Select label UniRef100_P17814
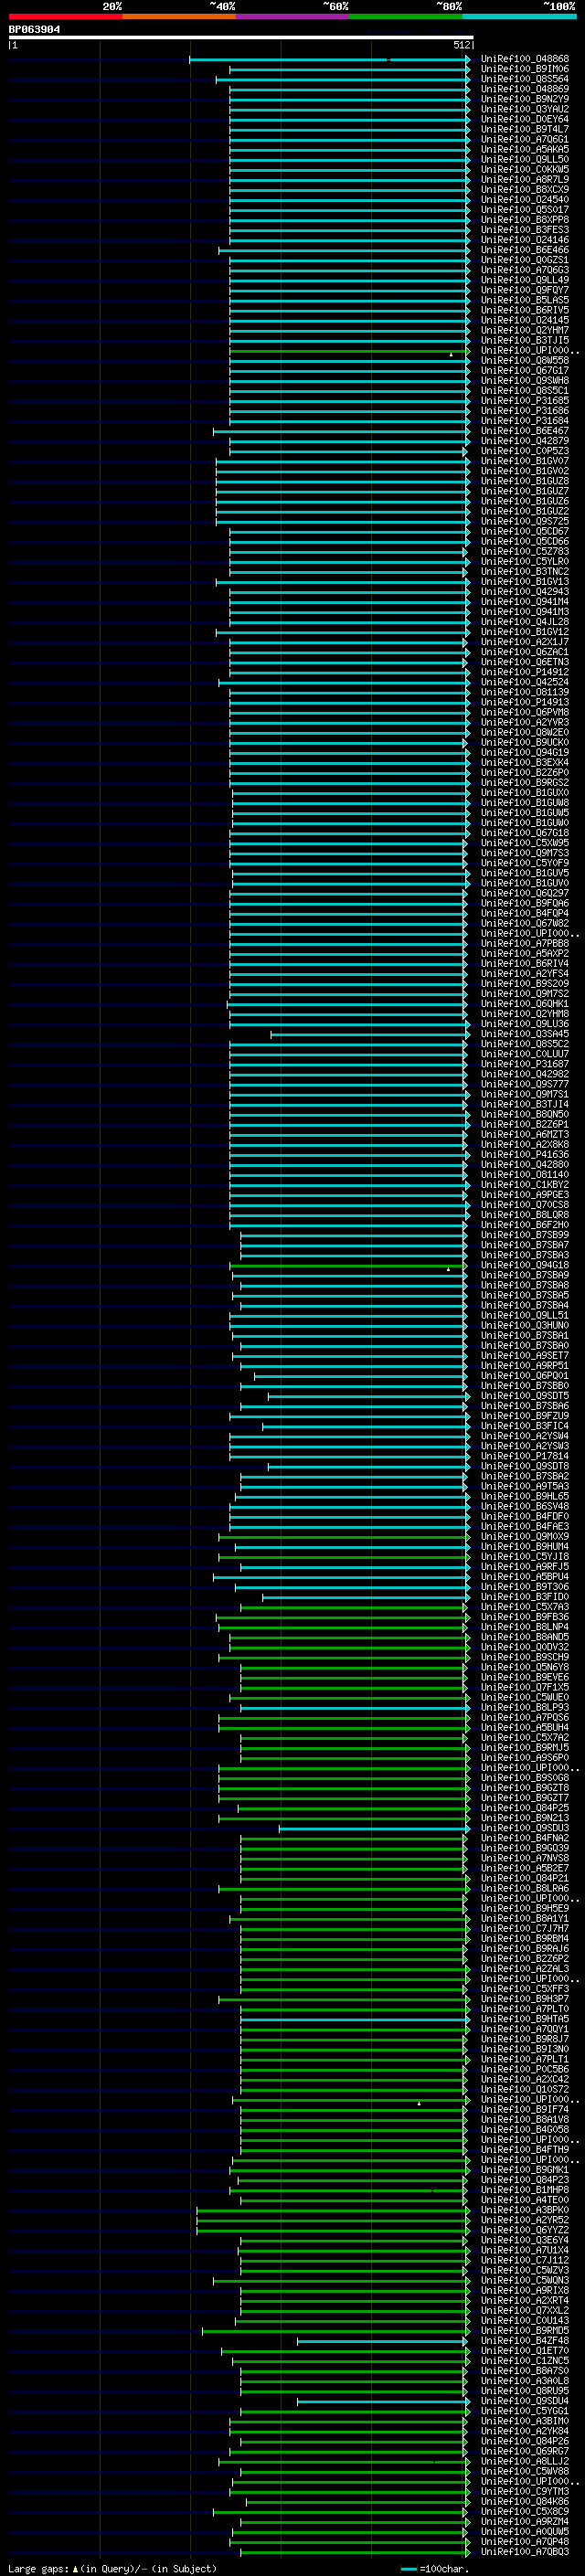 click(524, 1456)
